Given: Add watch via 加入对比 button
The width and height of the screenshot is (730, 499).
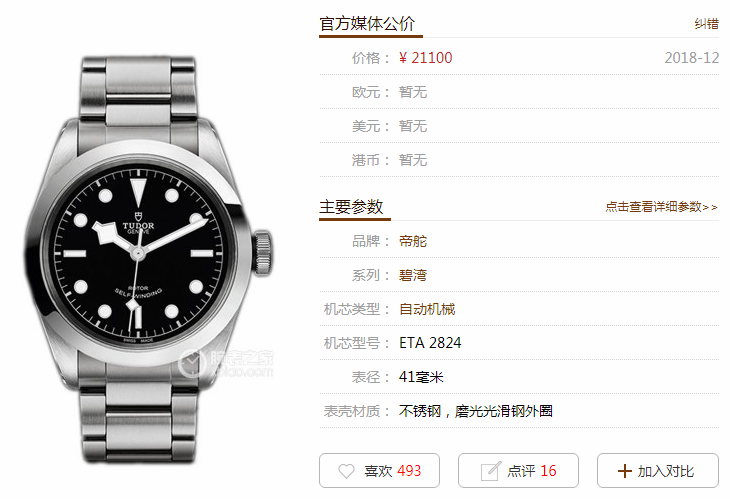Looking at the screenshot, I should (658, 471).
